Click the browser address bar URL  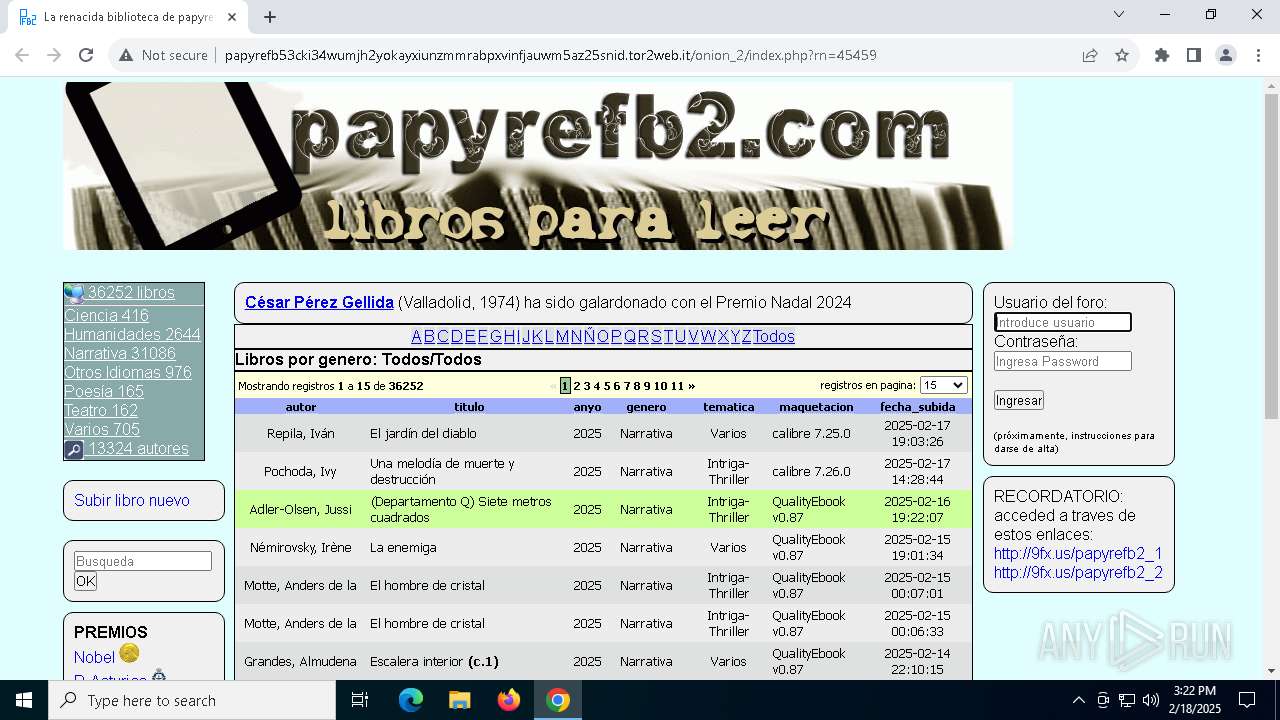[551, 56]
